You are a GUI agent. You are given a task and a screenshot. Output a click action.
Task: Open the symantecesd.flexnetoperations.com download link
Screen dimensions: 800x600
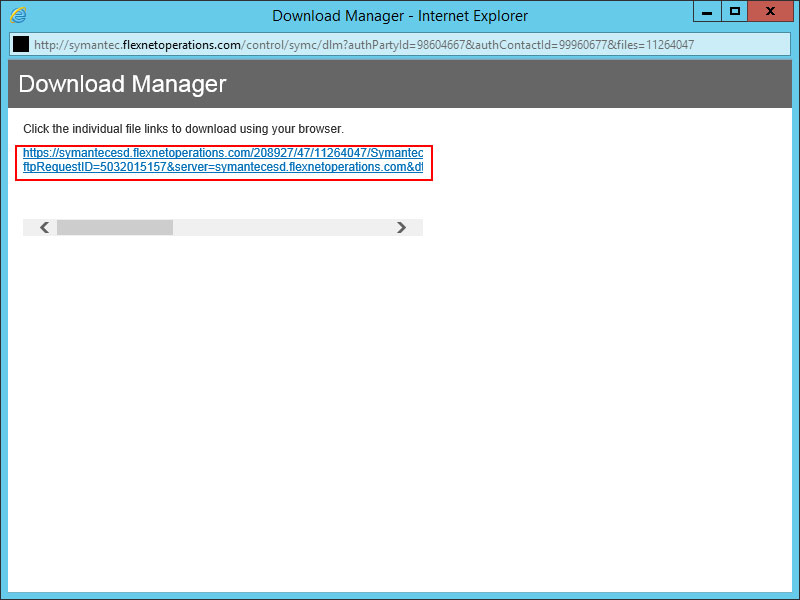click(223, 160)
